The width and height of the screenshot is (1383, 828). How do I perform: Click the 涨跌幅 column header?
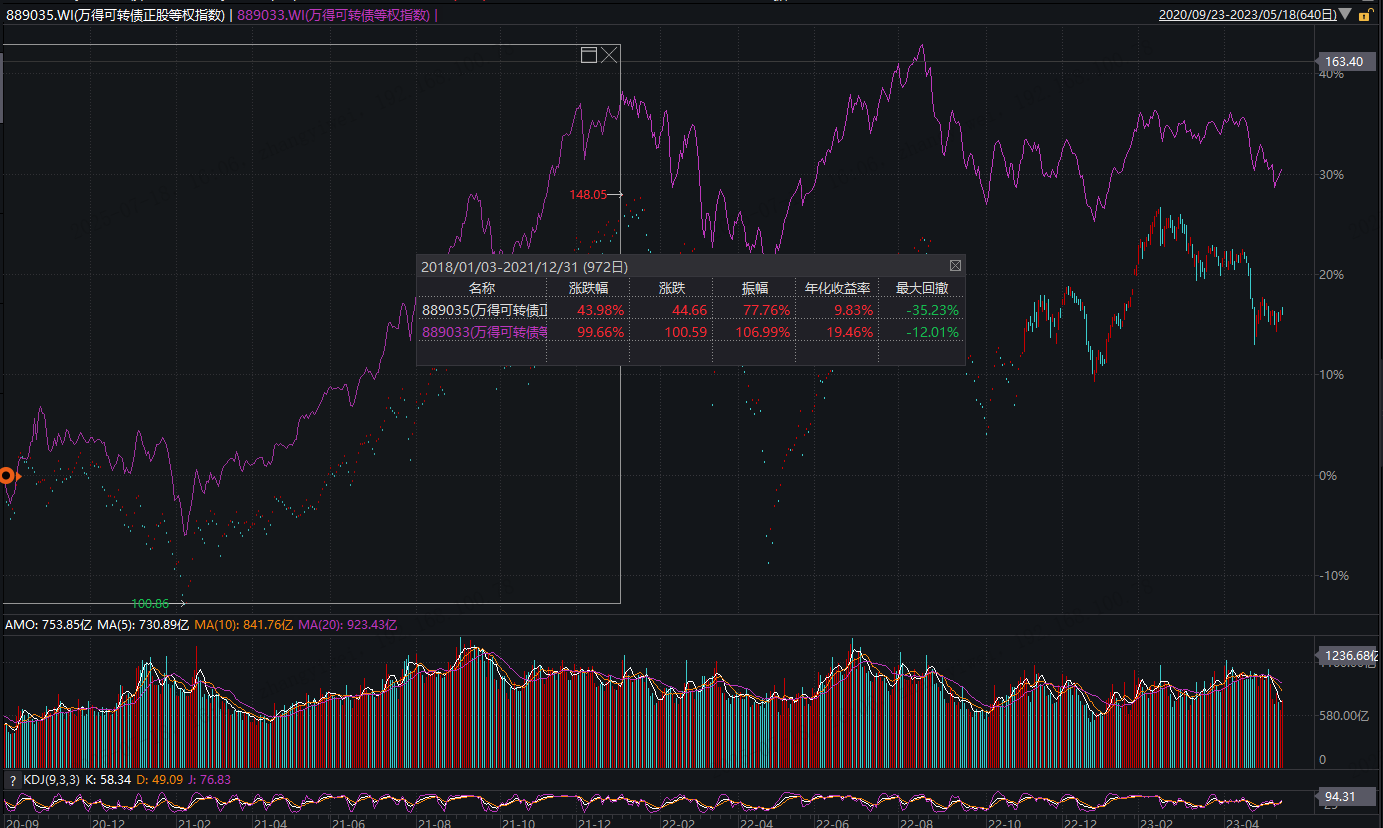coord(588,288)
